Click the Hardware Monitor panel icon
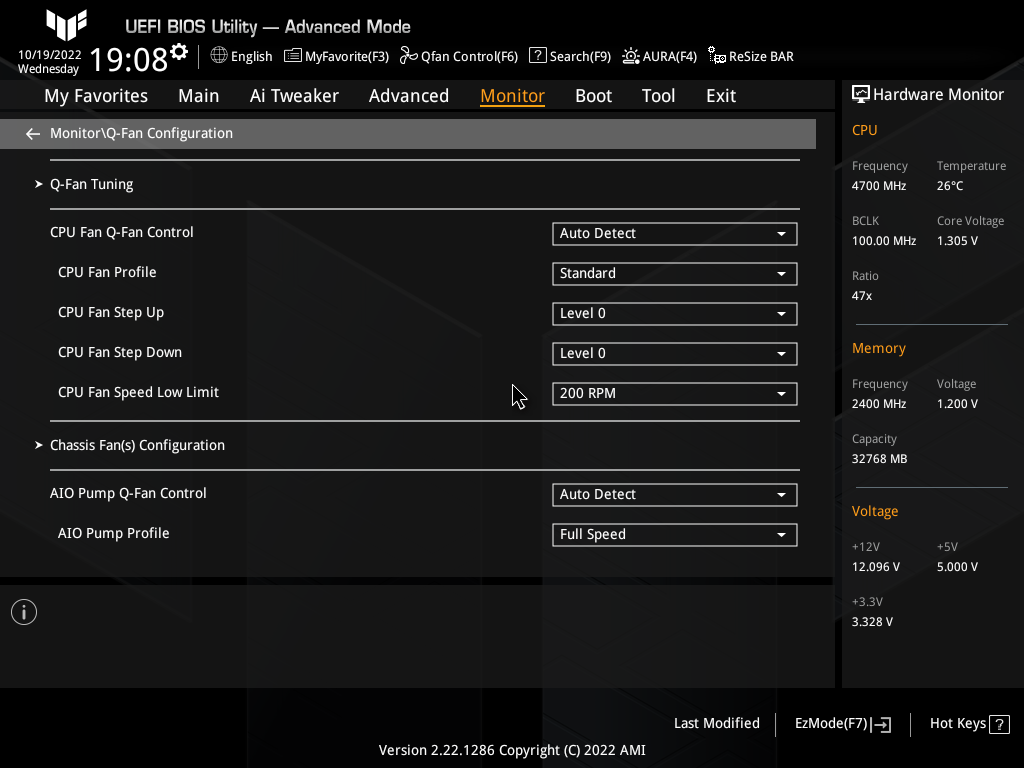1024x768 pixels. coord(861,93)
